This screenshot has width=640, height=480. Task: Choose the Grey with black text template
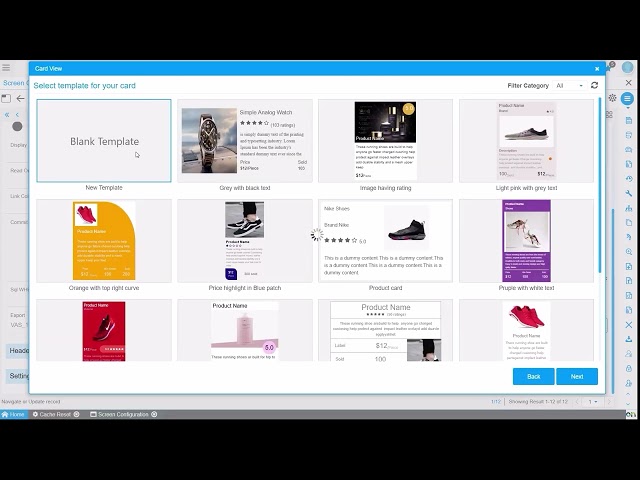point(245,140)
